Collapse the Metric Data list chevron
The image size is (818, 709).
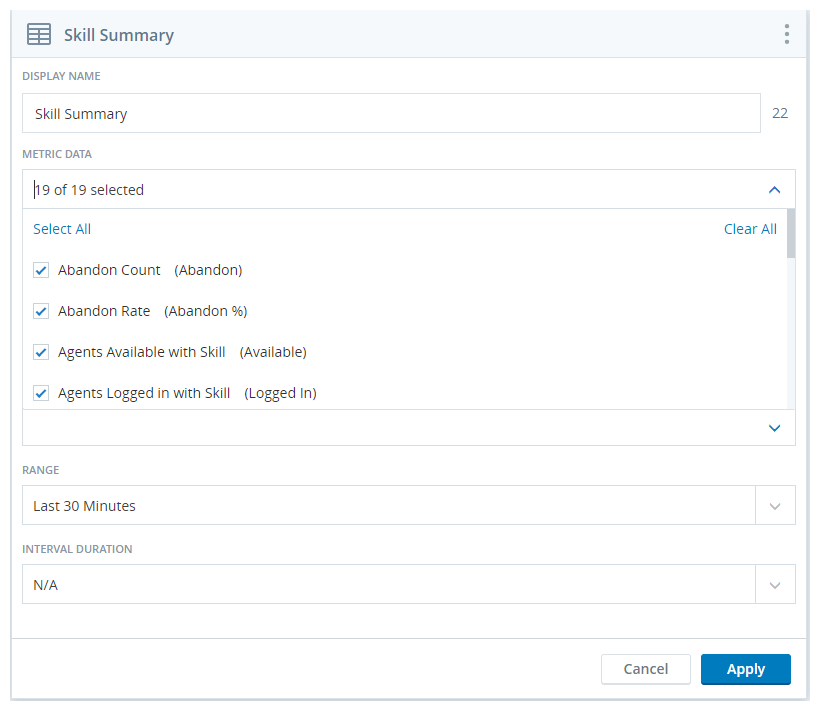pyautogui.click(x=774, y=190)
